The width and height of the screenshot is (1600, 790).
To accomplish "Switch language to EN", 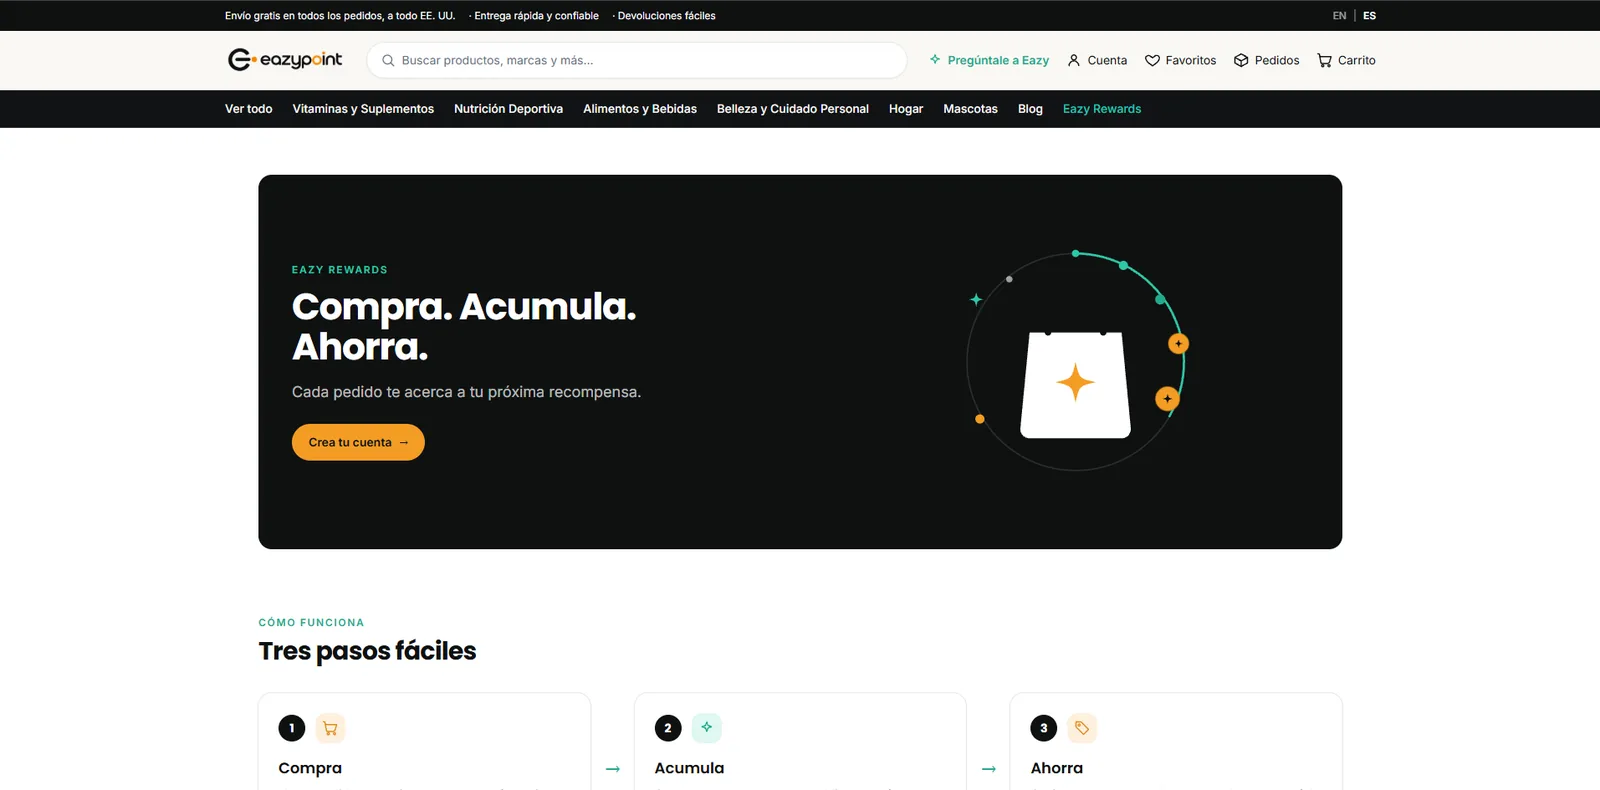I will [1340, 16].
